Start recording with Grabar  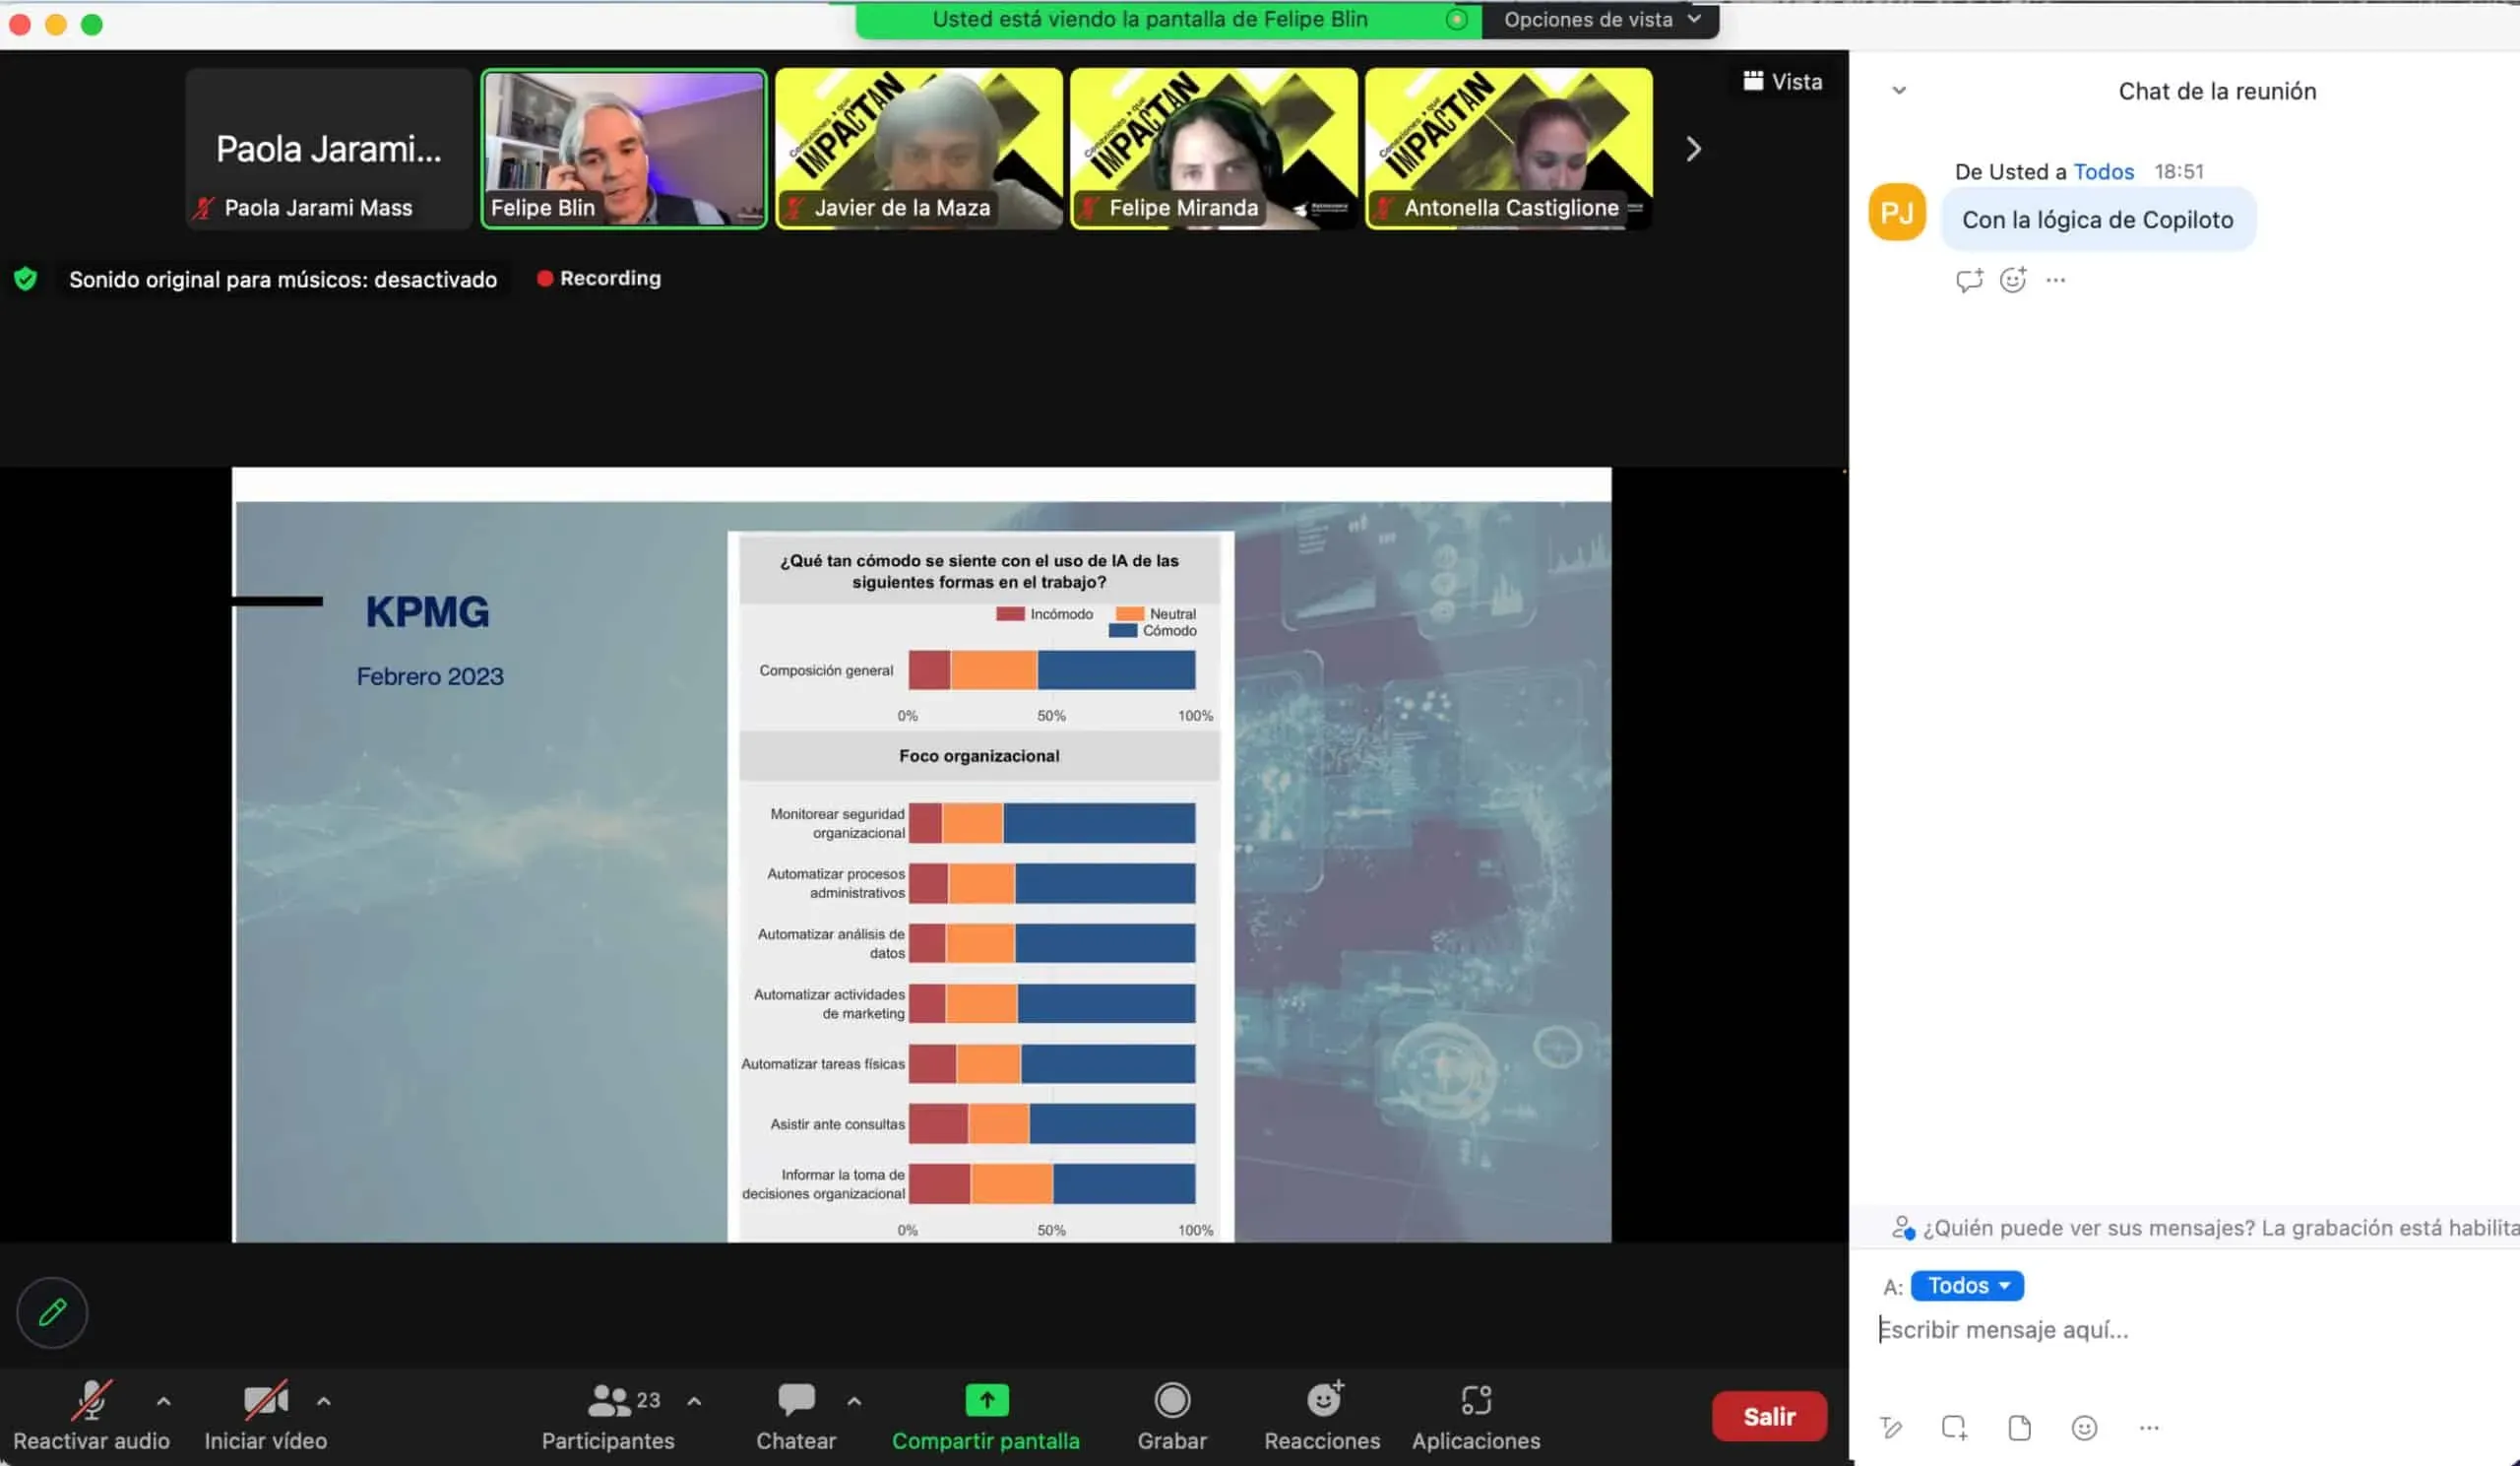click(x=1172, y=1415)
